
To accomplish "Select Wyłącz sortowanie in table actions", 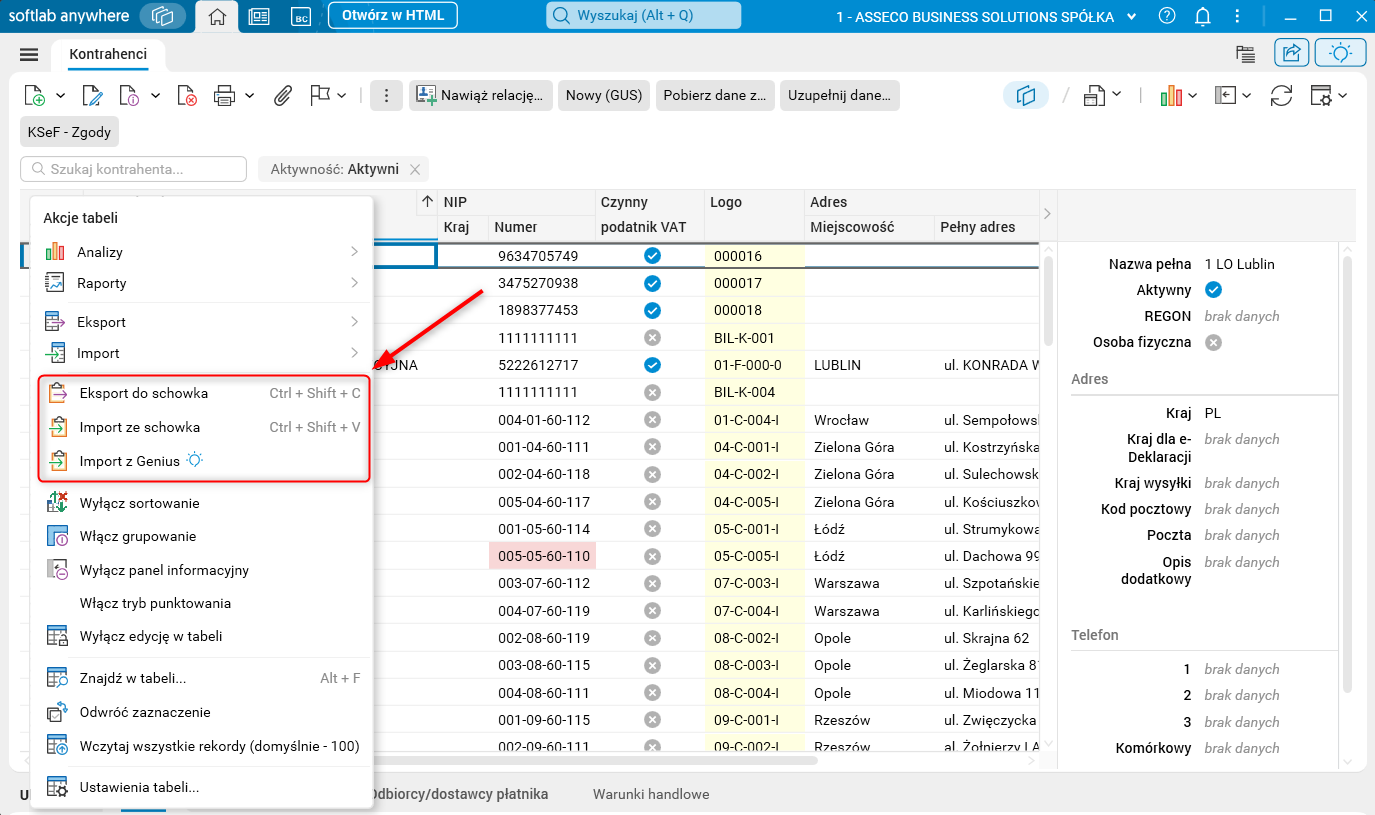I will (201, 503).
